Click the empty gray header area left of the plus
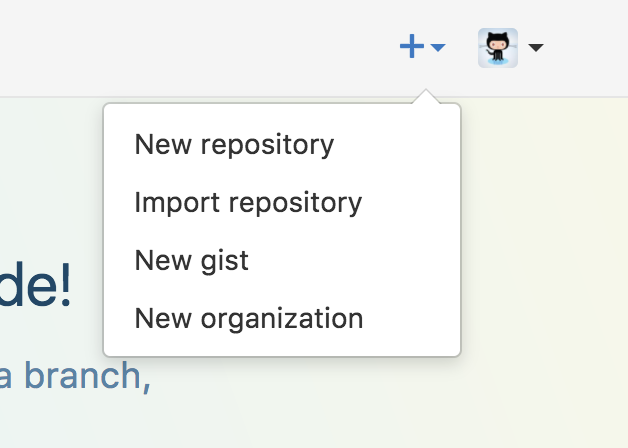 (x=192, y=48)
